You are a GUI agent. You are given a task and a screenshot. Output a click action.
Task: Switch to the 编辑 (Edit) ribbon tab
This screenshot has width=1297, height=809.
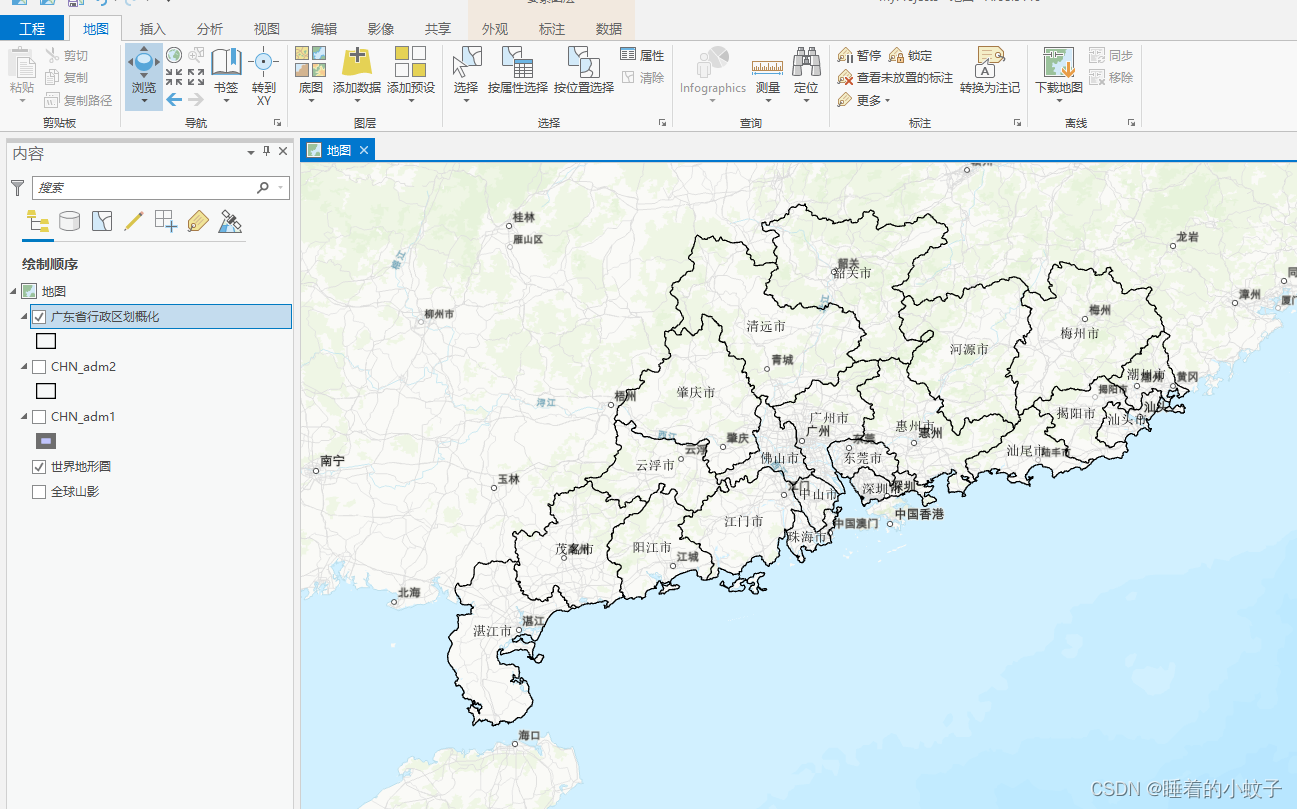[324, 29]
